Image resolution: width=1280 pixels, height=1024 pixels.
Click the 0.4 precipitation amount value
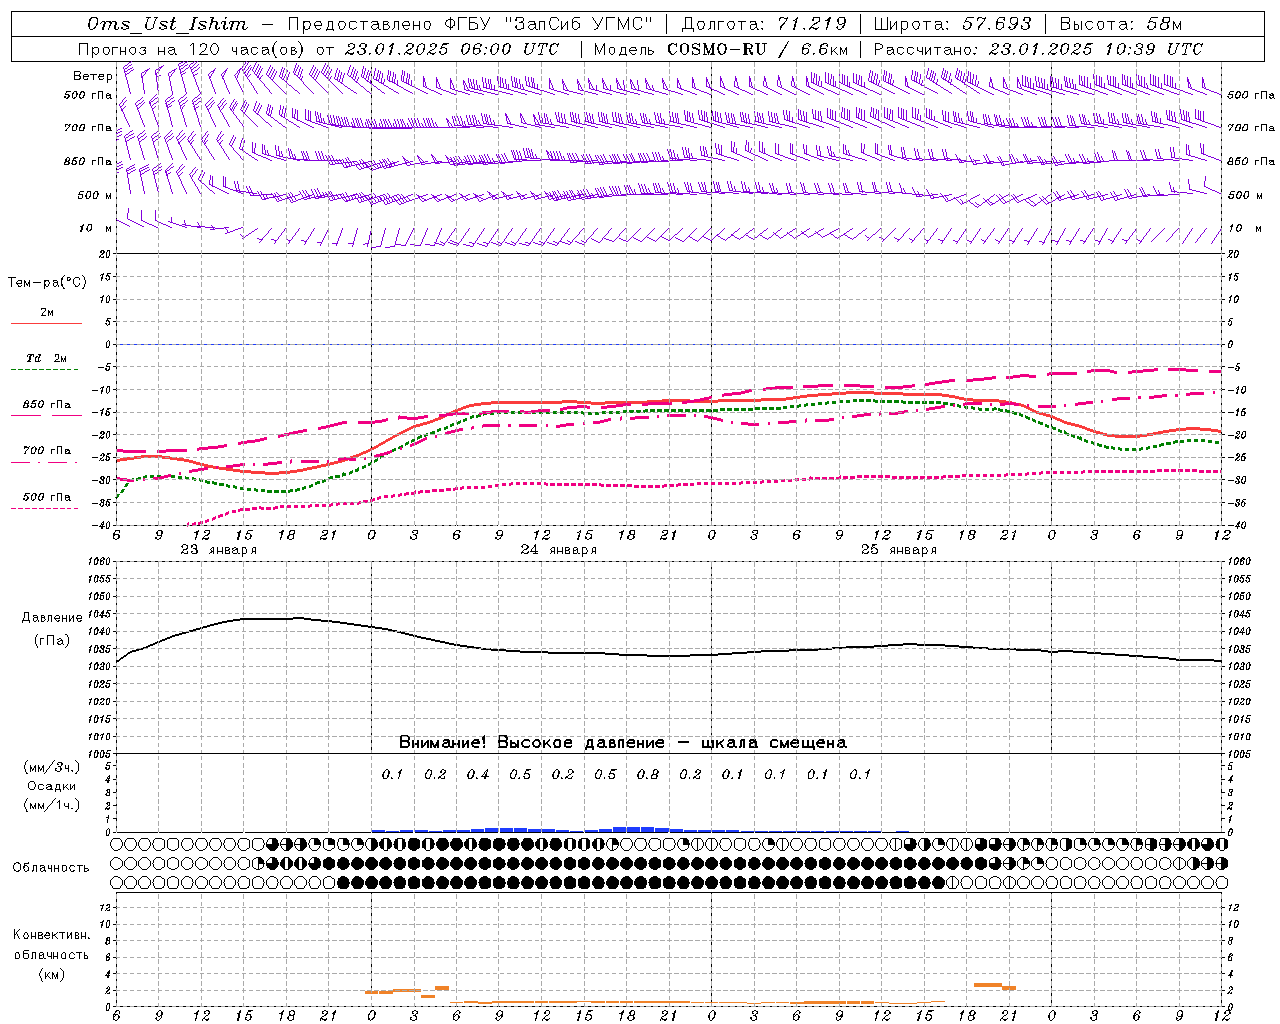click(x=478, y=774)
